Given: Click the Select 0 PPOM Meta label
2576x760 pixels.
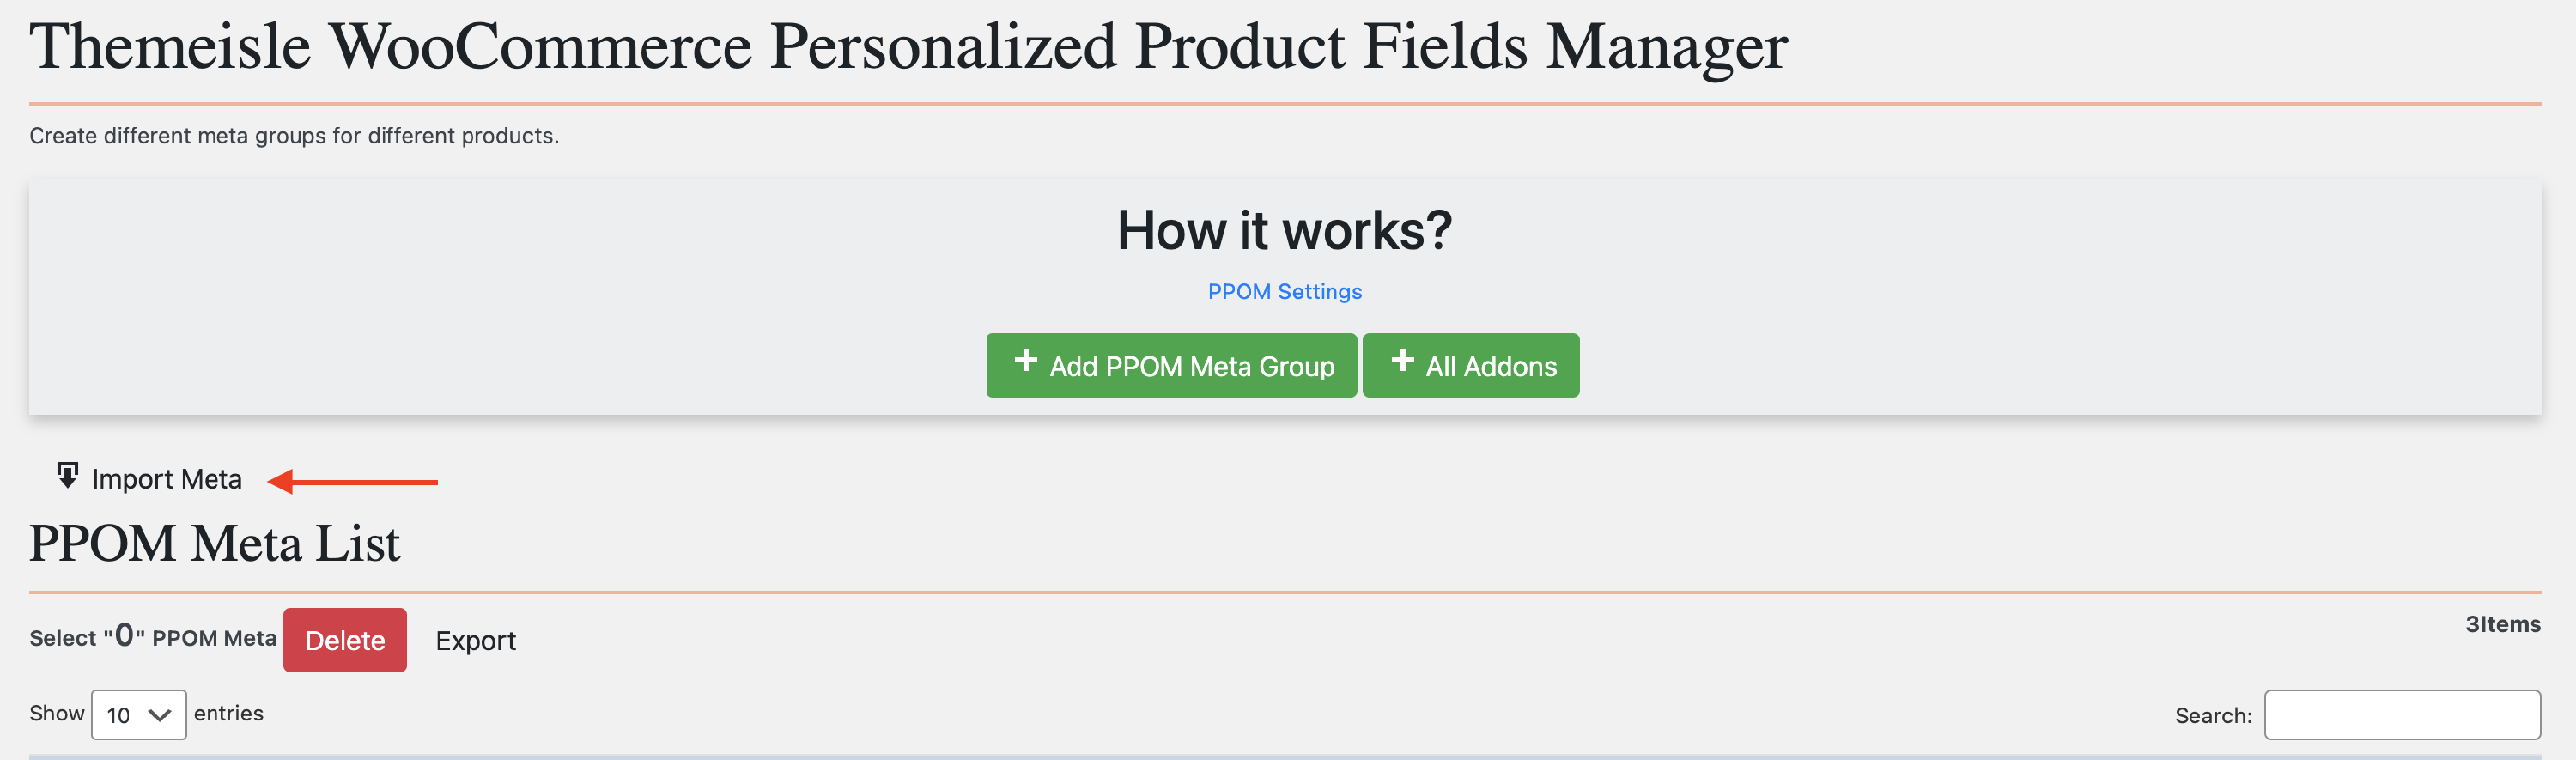Looking at the screenshot, I should [x=152, y=637].
